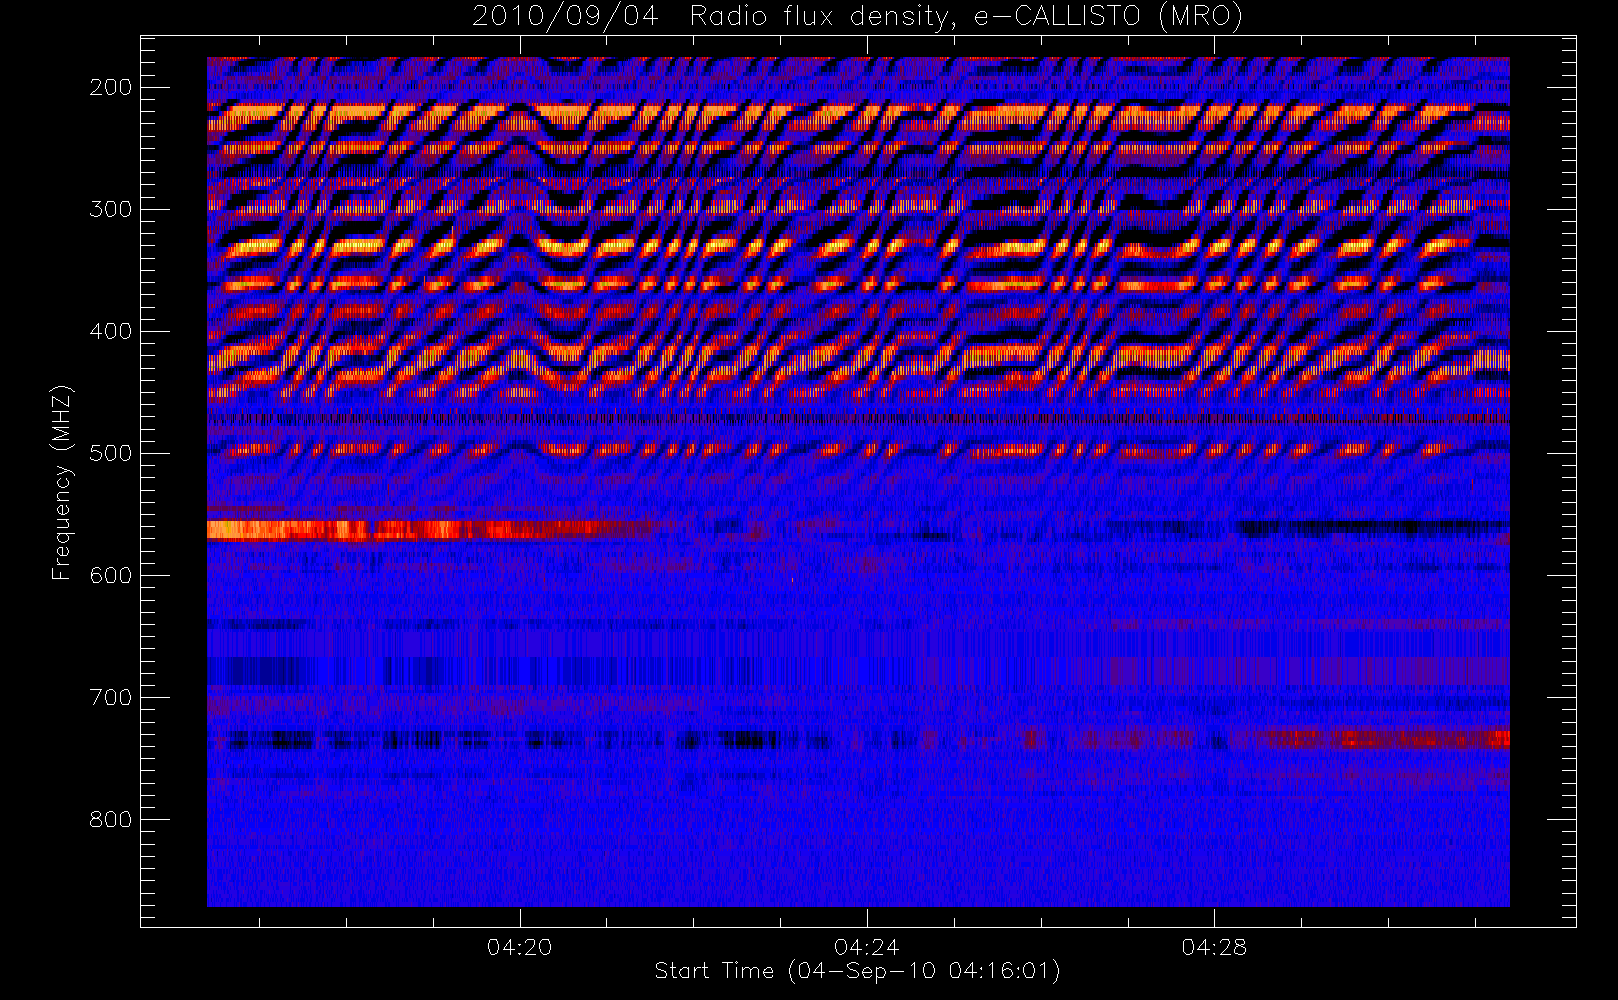The image size is (1618, 1000).
Task: Click the 300 frequency tick label
Action: point(111,209)
